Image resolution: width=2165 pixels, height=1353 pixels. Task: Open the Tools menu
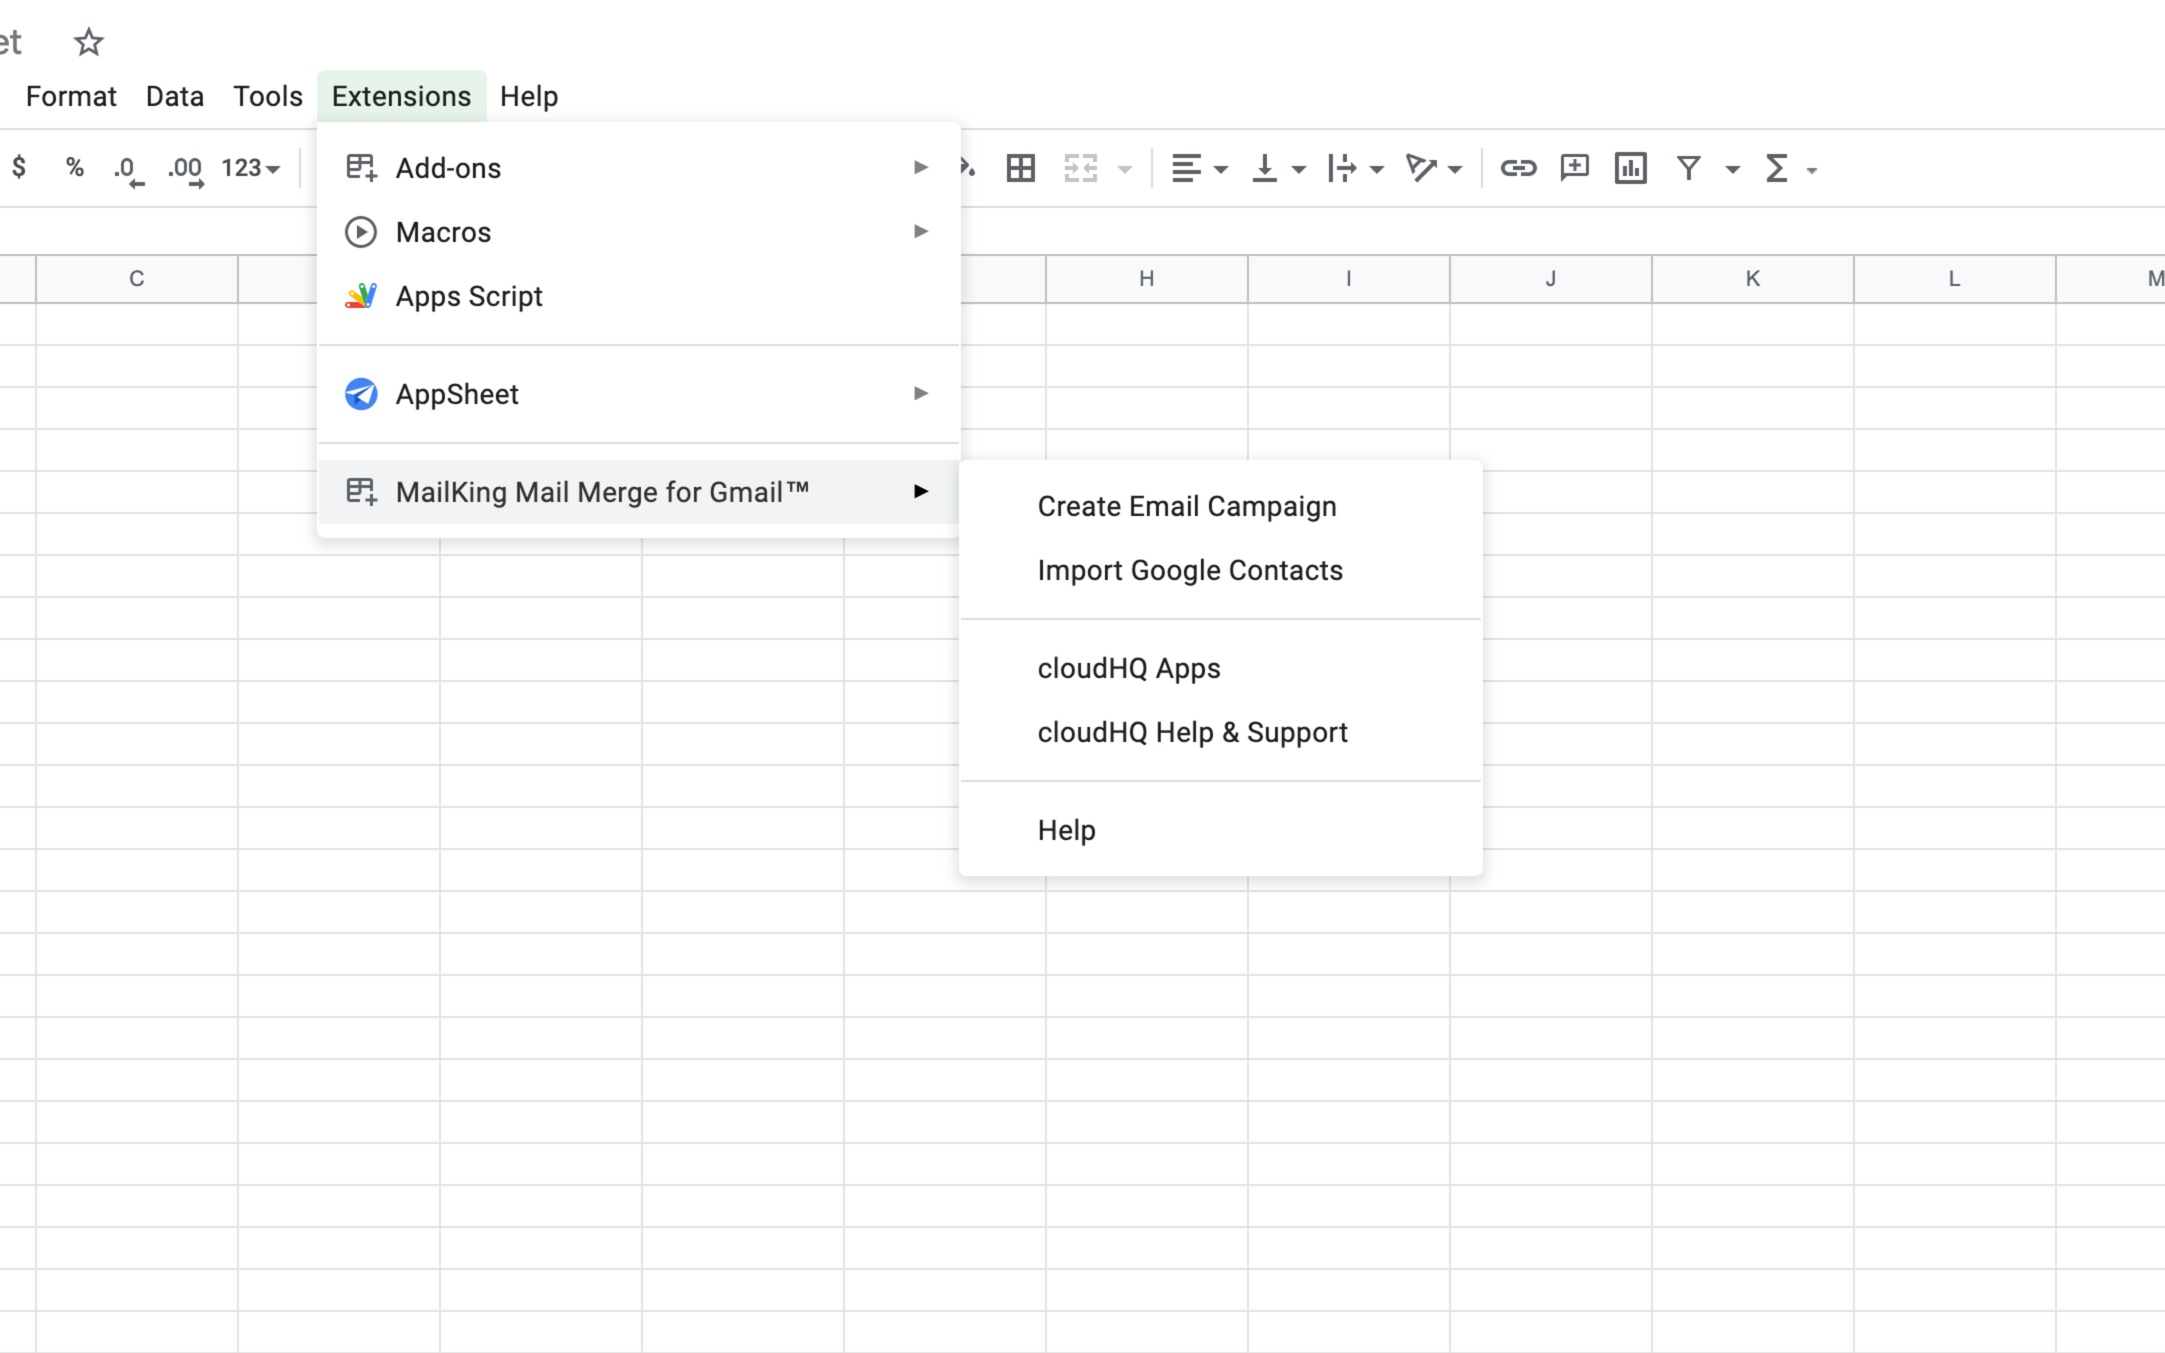[x=268, y=96]
